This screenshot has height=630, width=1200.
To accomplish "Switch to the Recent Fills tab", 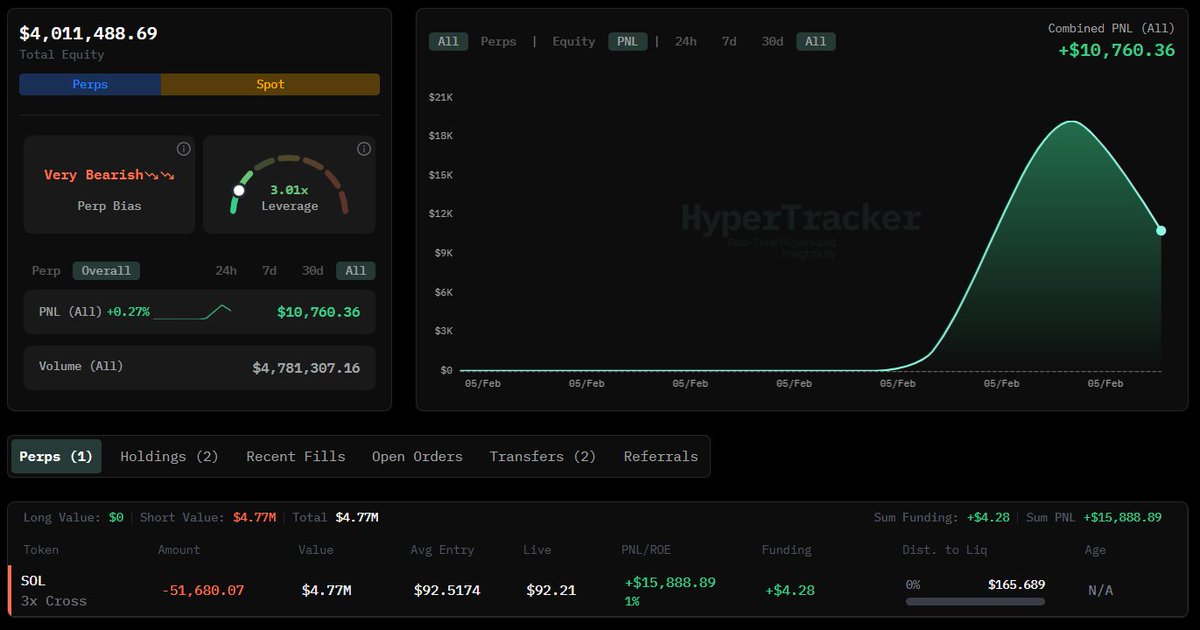I will (x=296, y=456).
